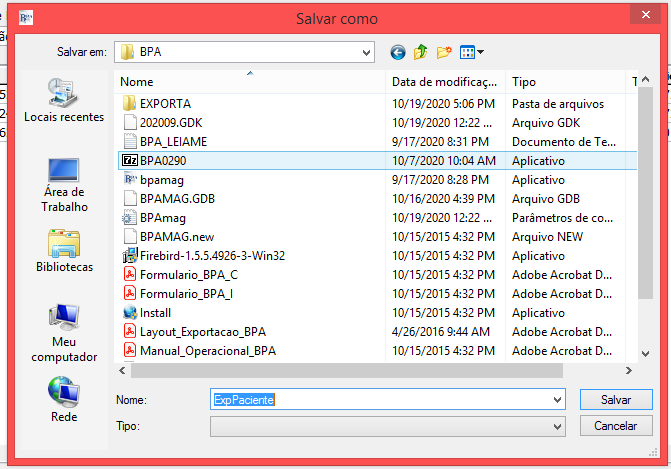Screen dimensions: 671x469
Task: Expand the Tipo file type dropdown
Action: (x=557, y=426)
